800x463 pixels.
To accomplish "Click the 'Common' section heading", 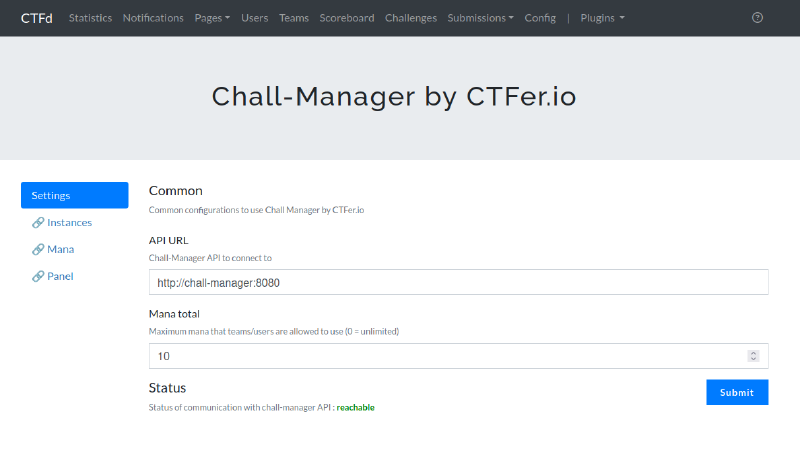I will 176,190.
